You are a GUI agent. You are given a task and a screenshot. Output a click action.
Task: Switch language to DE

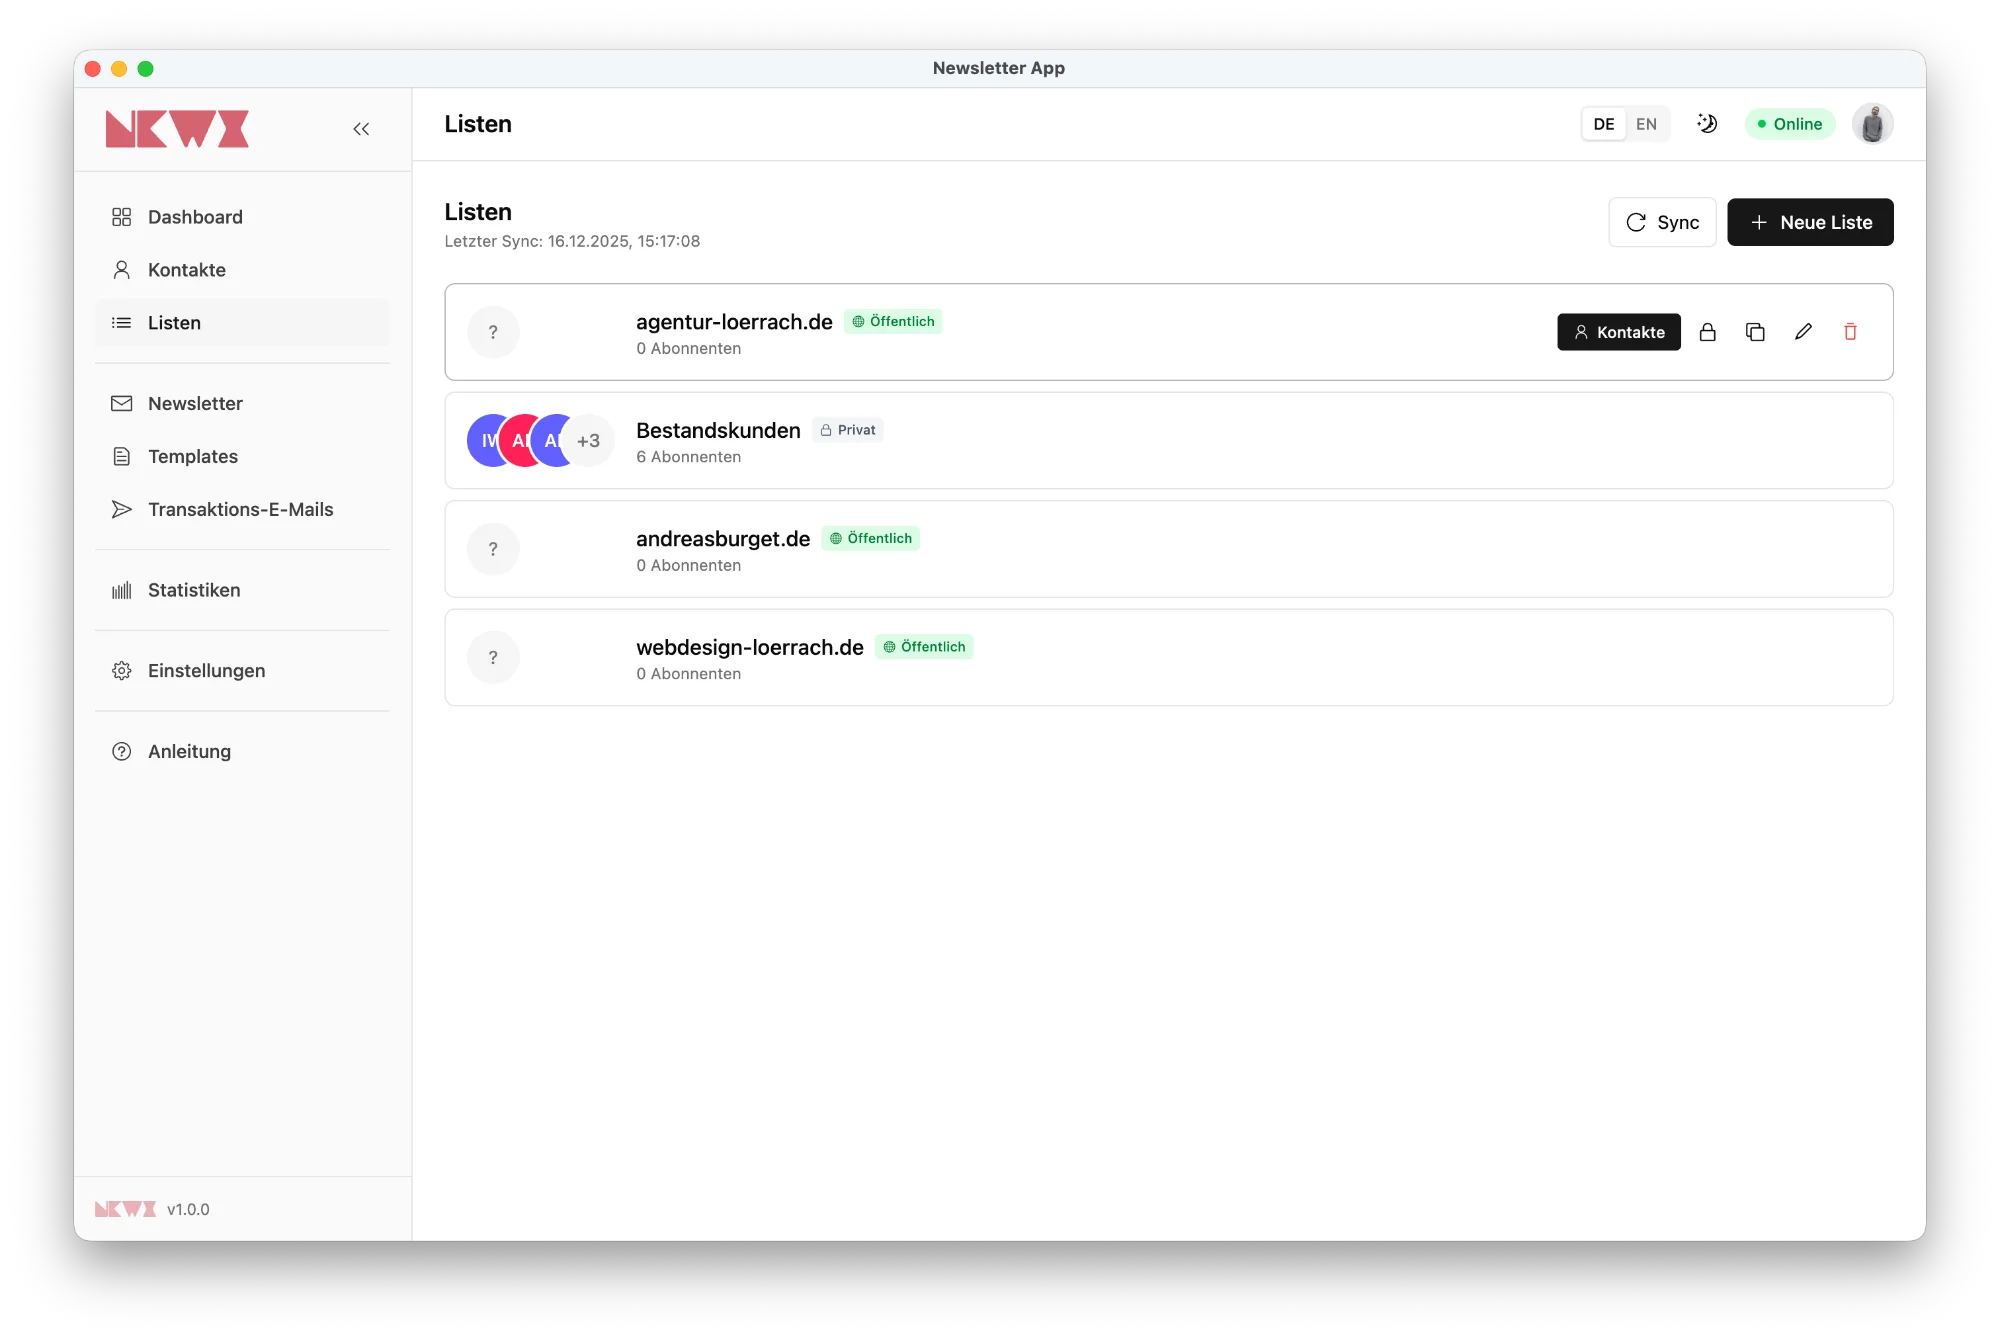pyautogui.click(x=1603, y=124)
